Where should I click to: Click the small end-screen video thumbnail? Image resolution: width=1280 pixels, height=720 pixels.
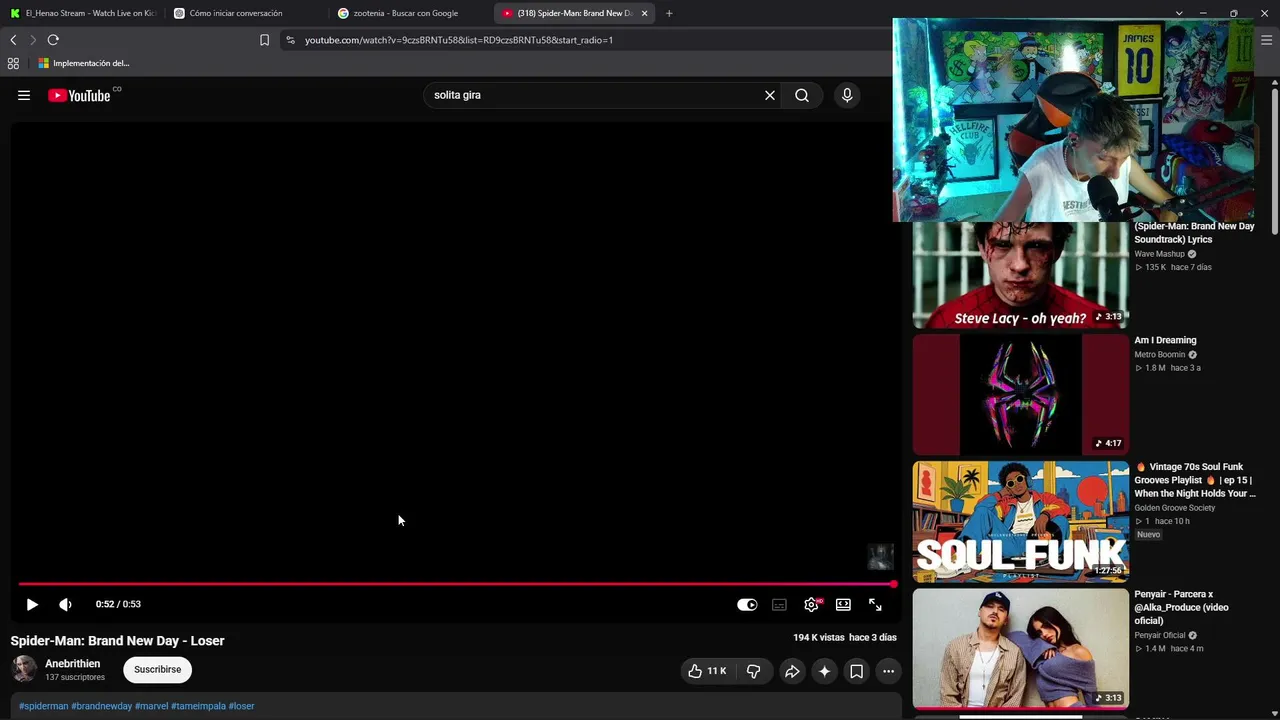coord(880,556)
